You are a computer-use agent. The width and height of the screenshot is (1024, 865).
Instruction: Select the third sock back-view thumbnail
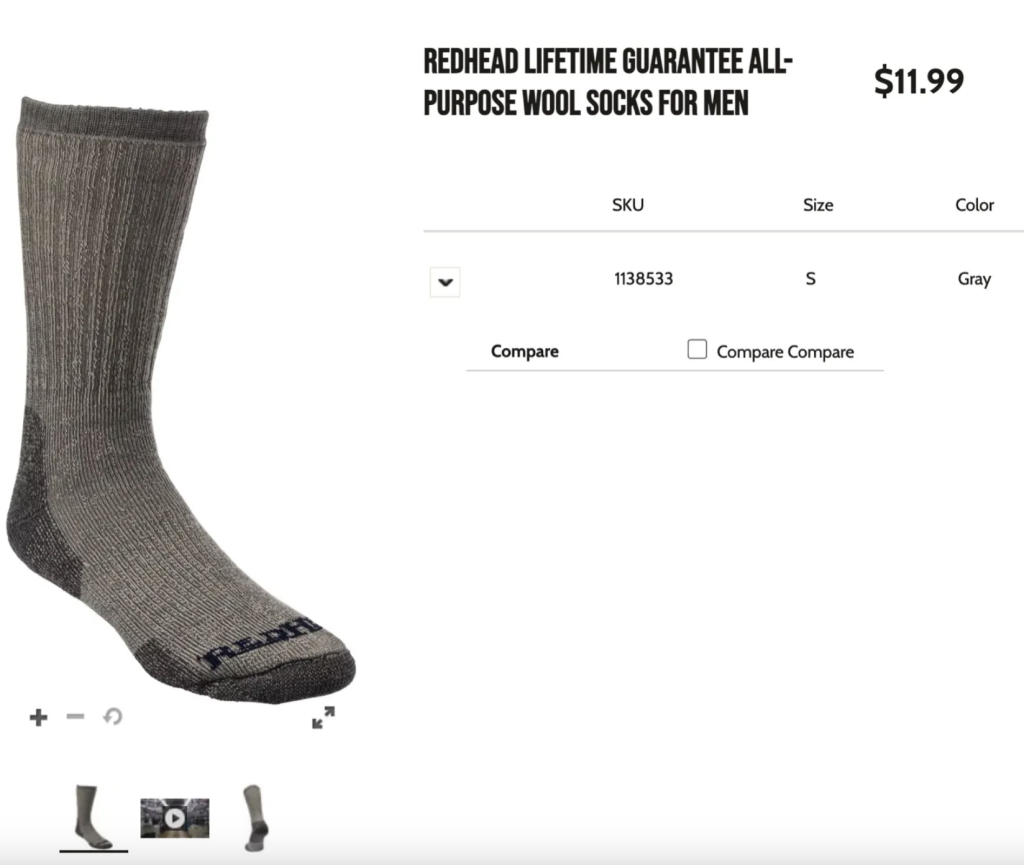coord(256,818)
